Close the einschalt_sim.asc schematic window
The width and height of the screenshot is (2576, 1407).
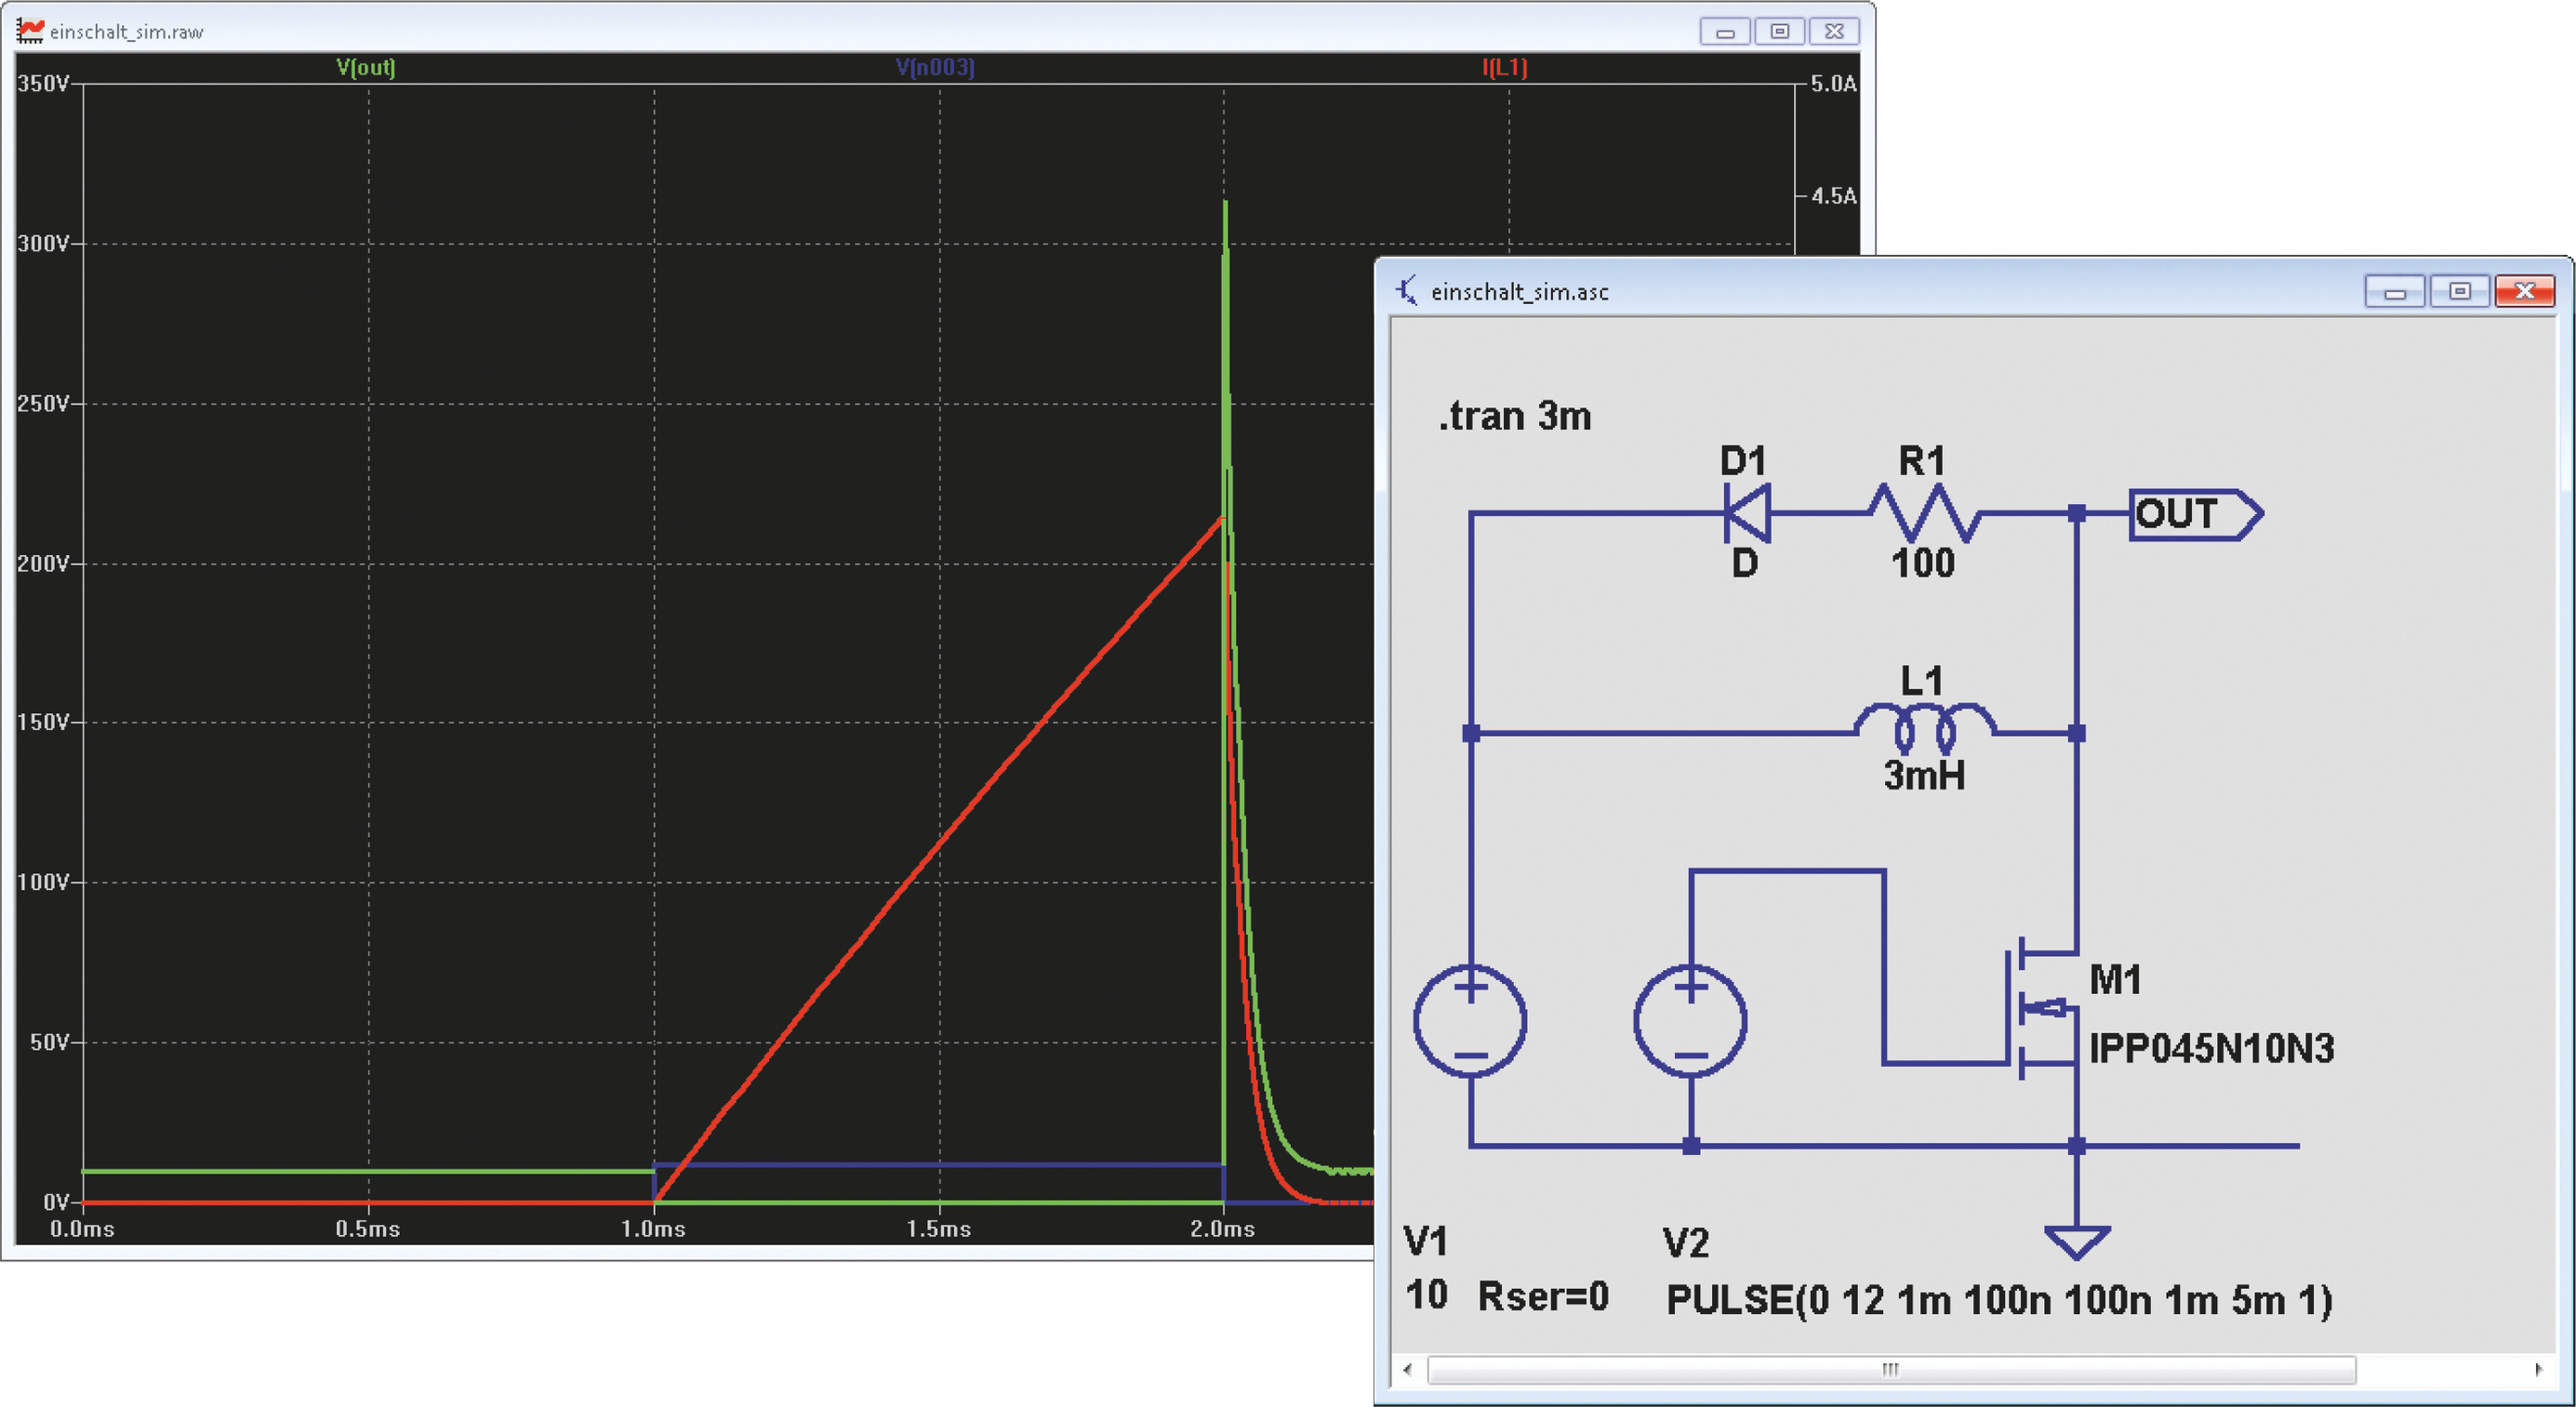pyautogui.click(x=2524, y=291)
